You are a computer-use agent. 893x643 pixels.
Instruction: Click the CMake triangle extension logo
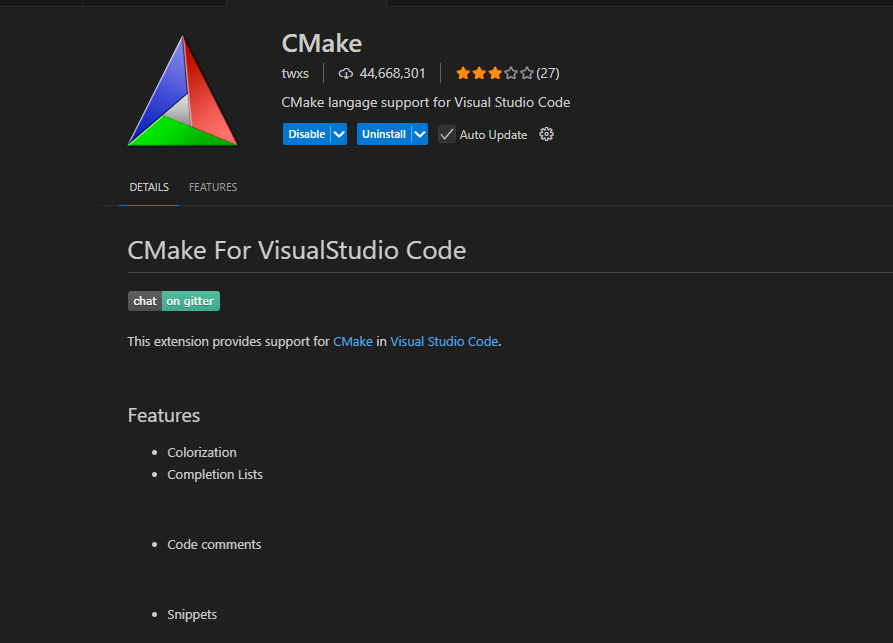tap(182, 91)
